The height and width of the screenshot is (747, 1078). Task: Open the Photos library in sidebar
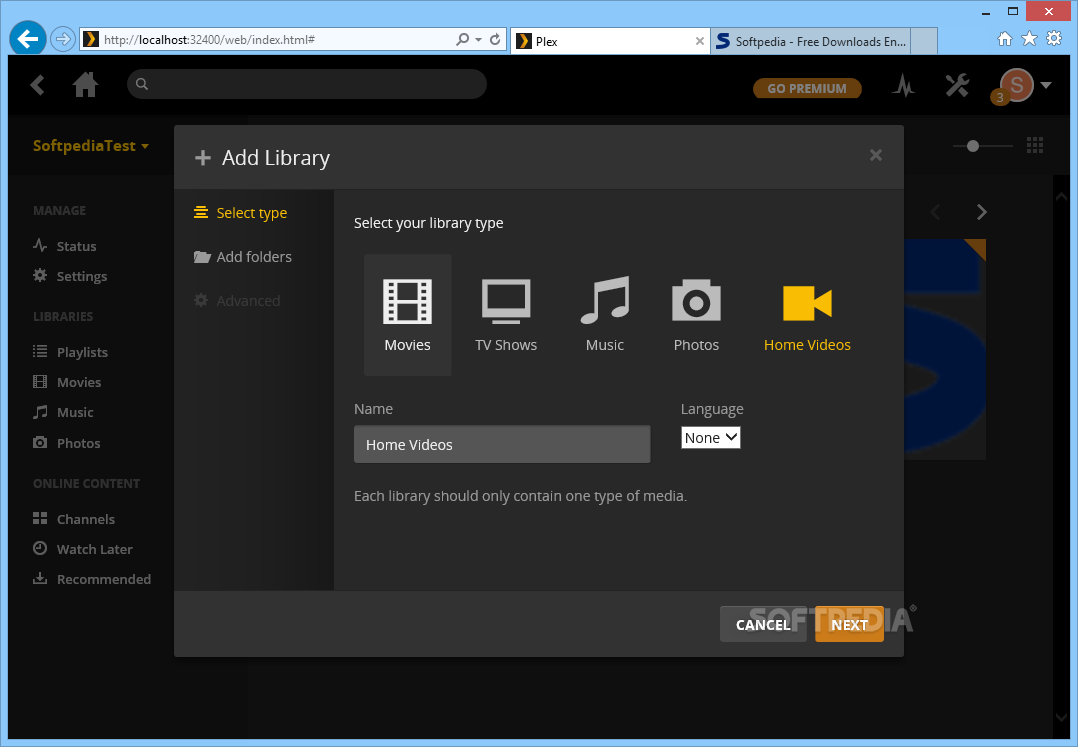point(67,443)
